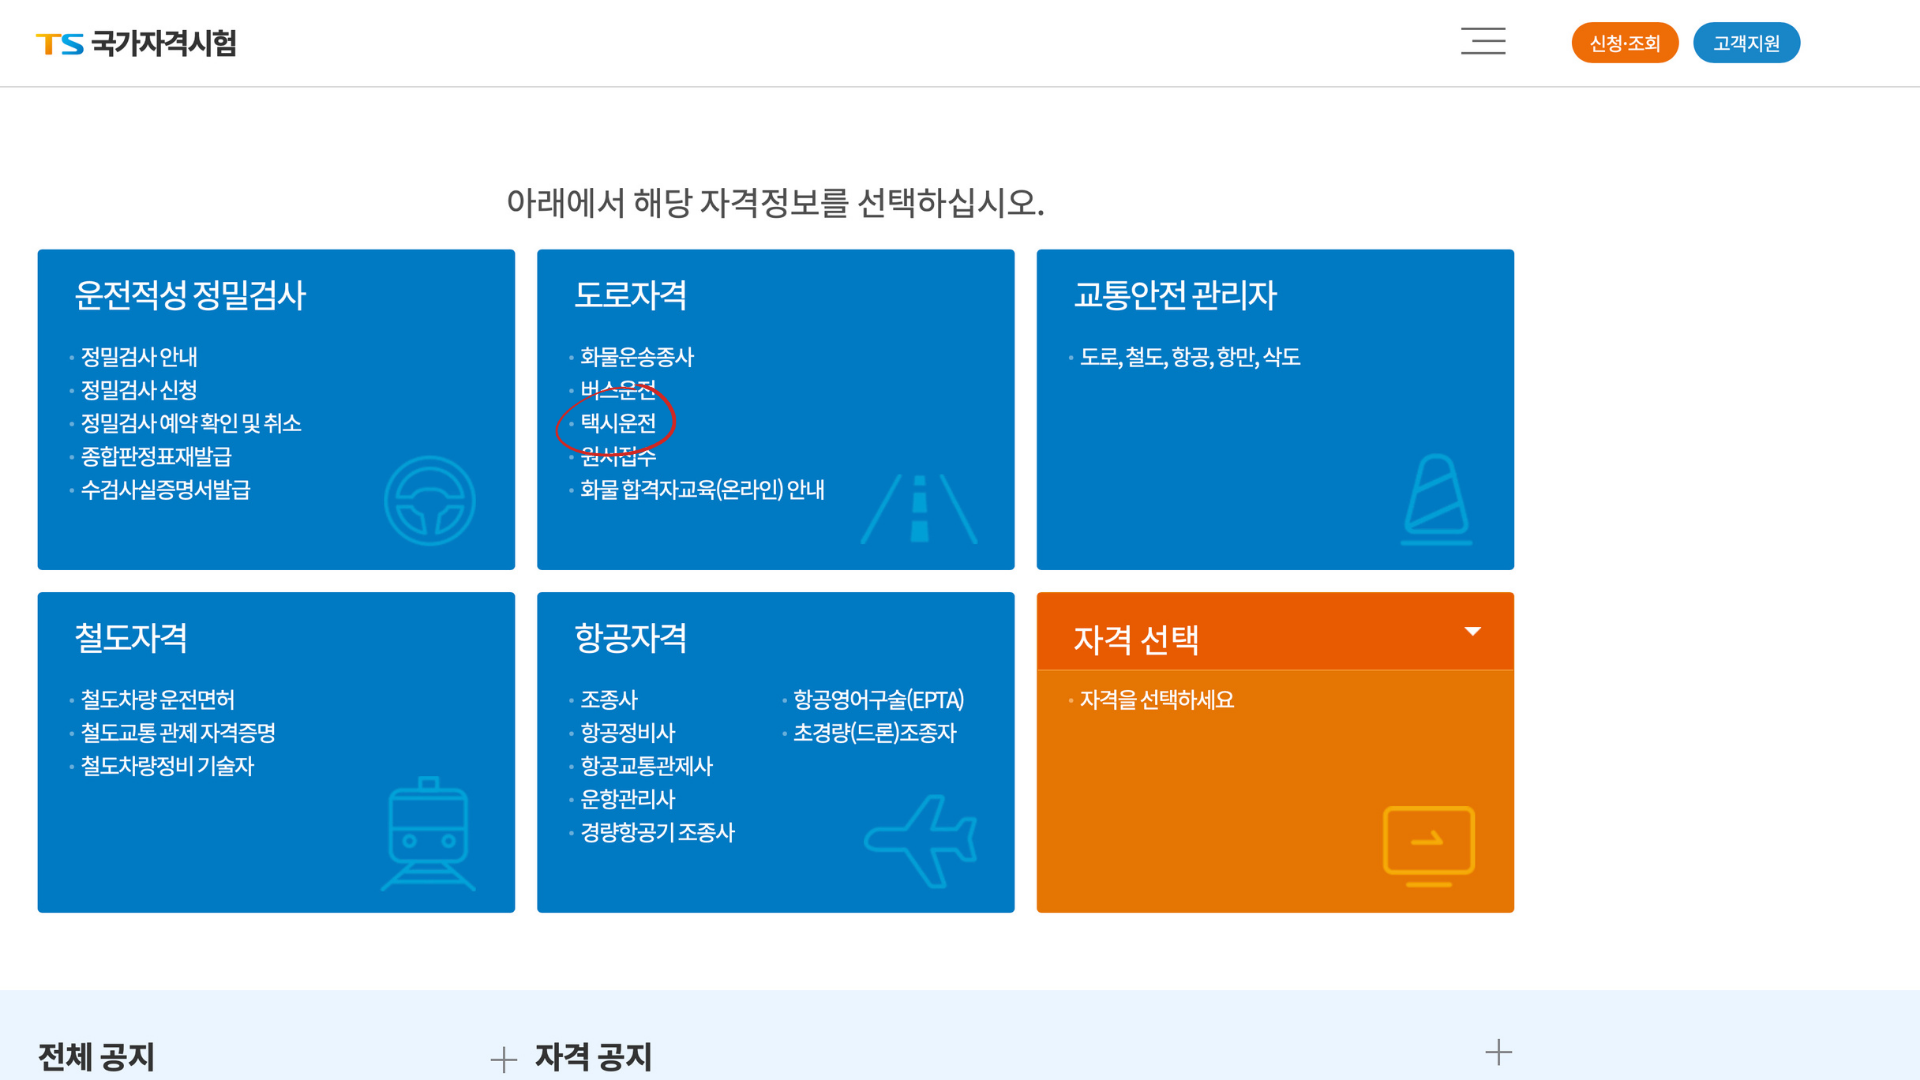Open 고객지원 customer support
1920x1080 pixels.
(x=1746, y=43)
